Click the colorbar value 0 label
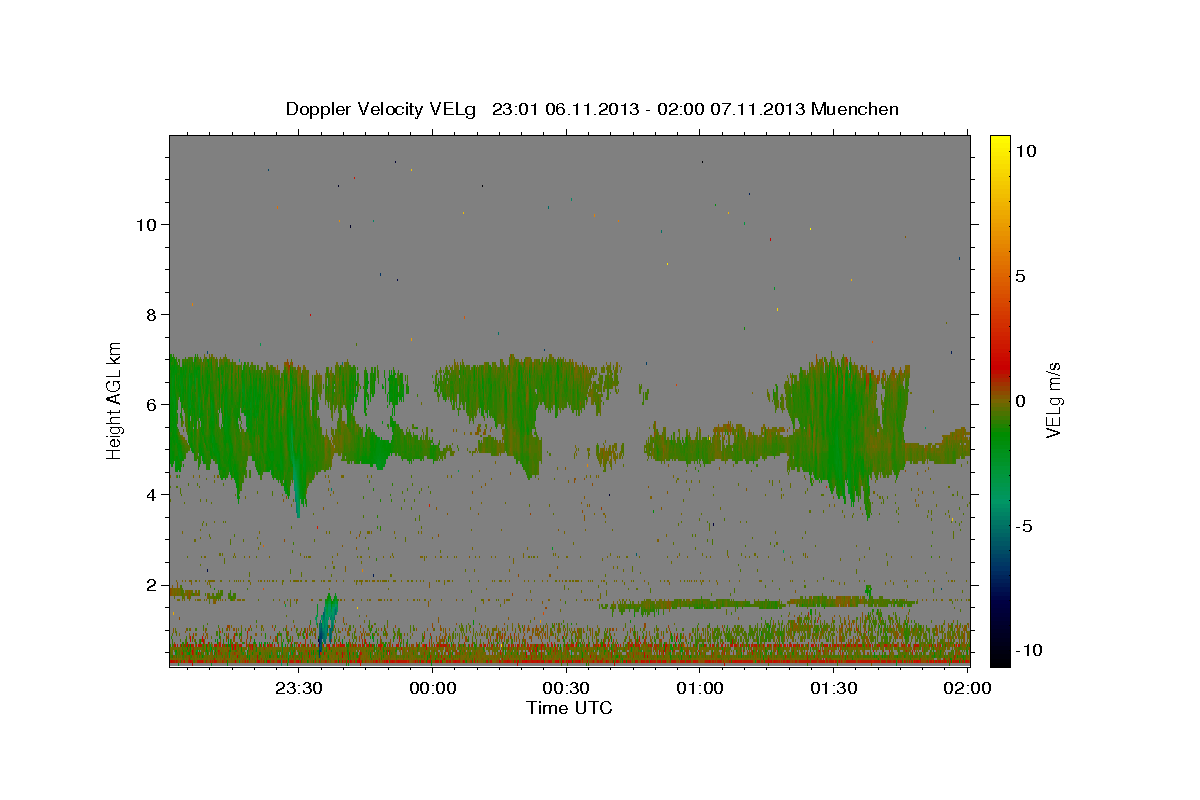The height and width of the screenshot is (800, 1200). point(1020,401)
